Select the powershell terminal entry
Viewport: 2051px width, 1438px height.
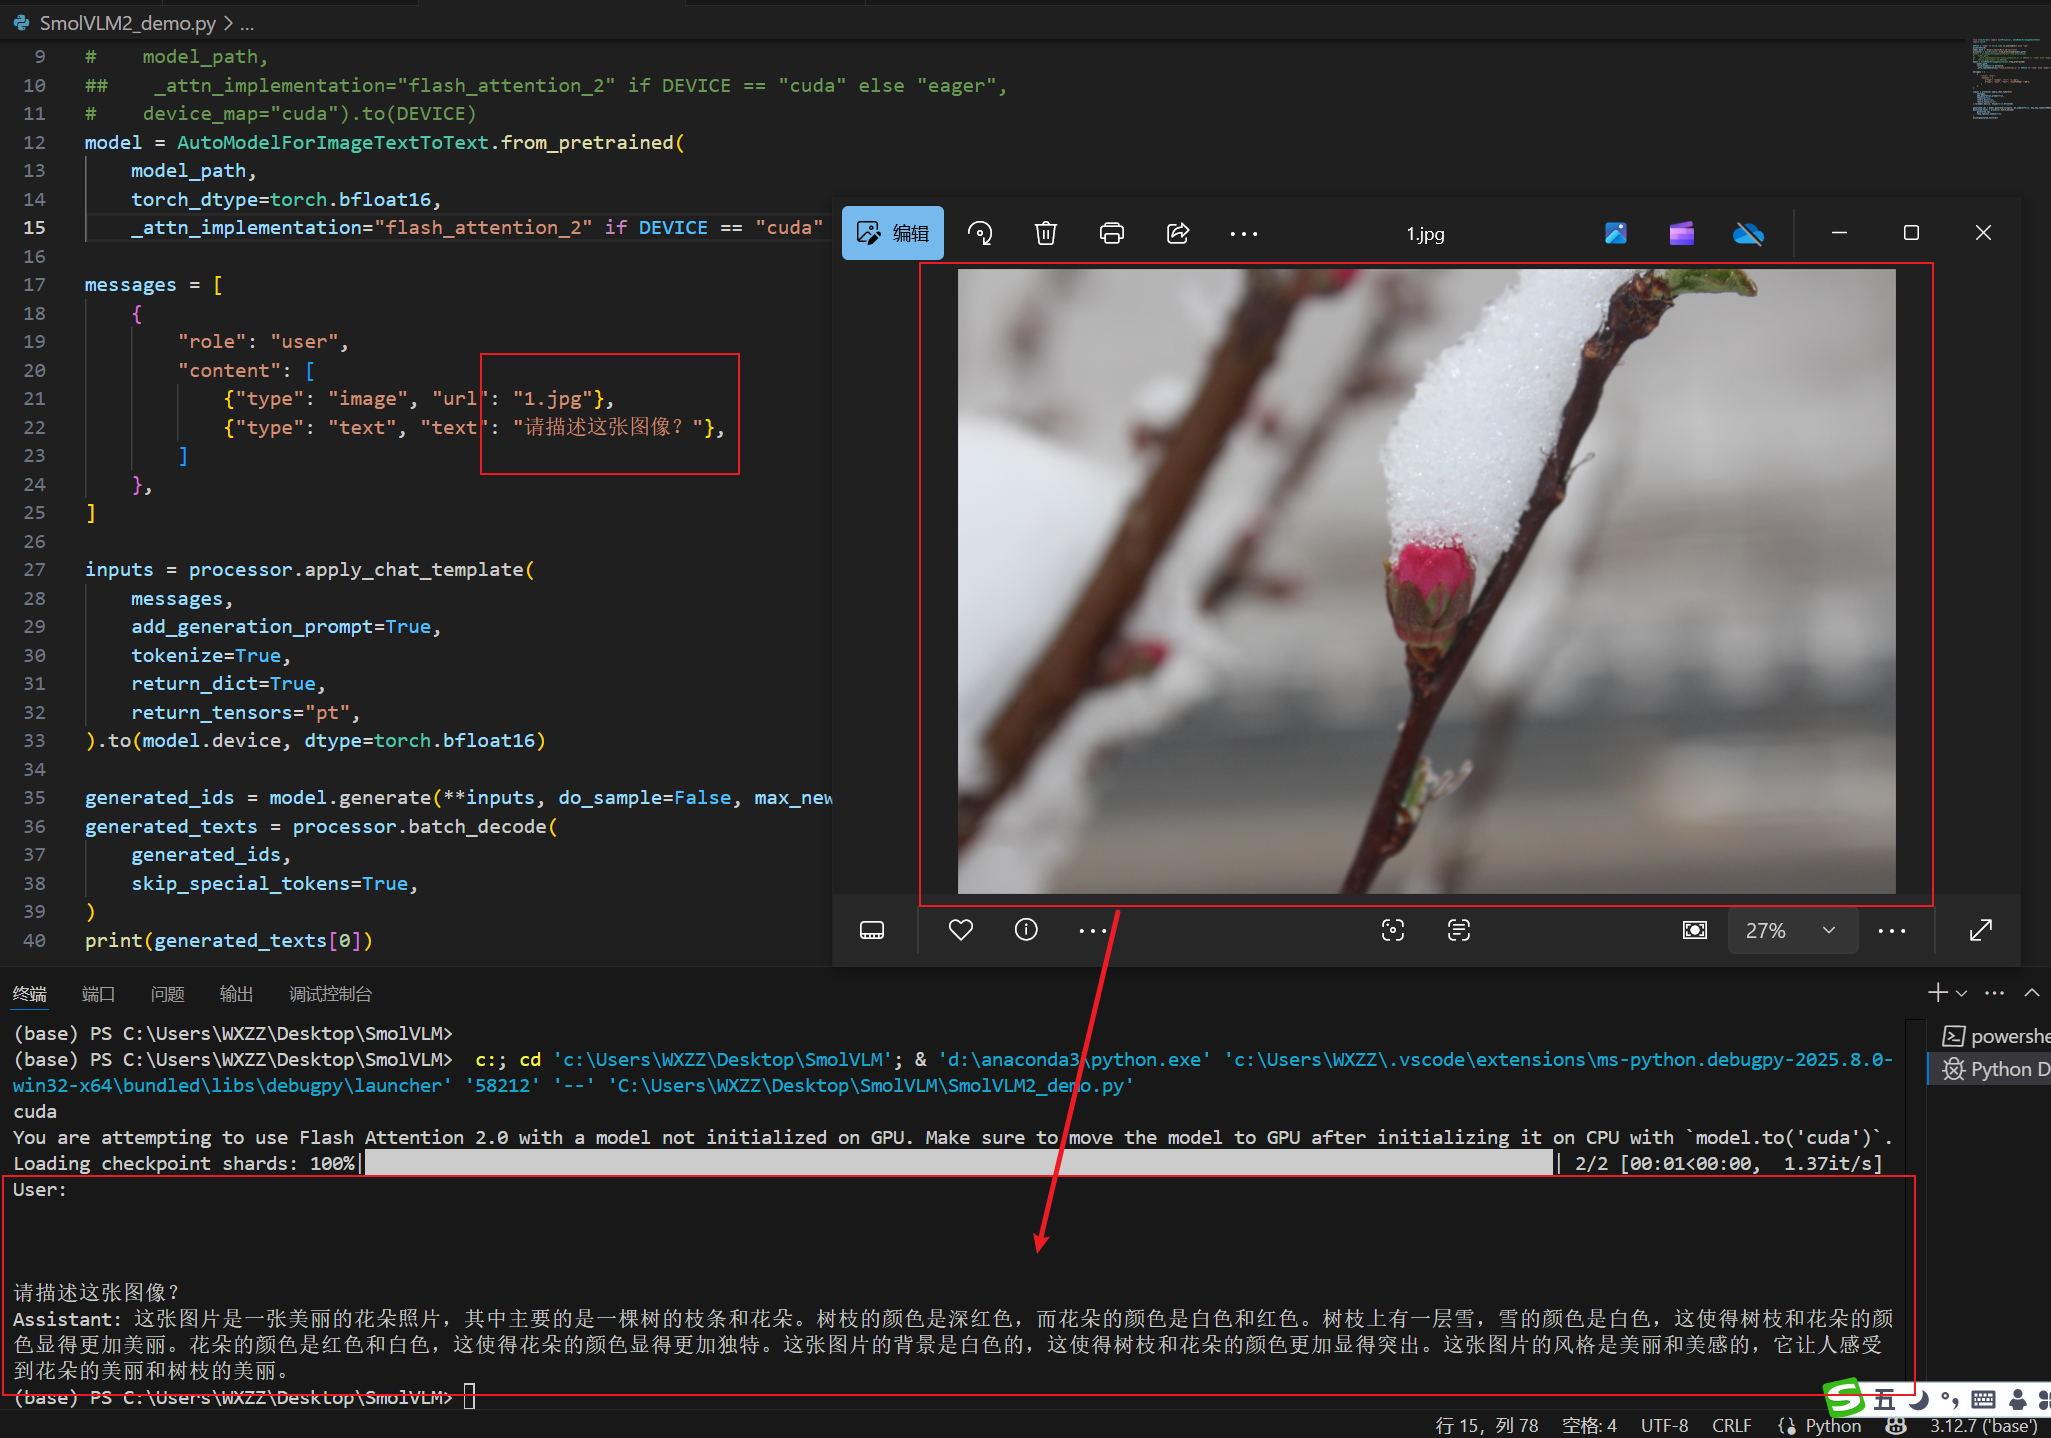pos(1996,1037)
